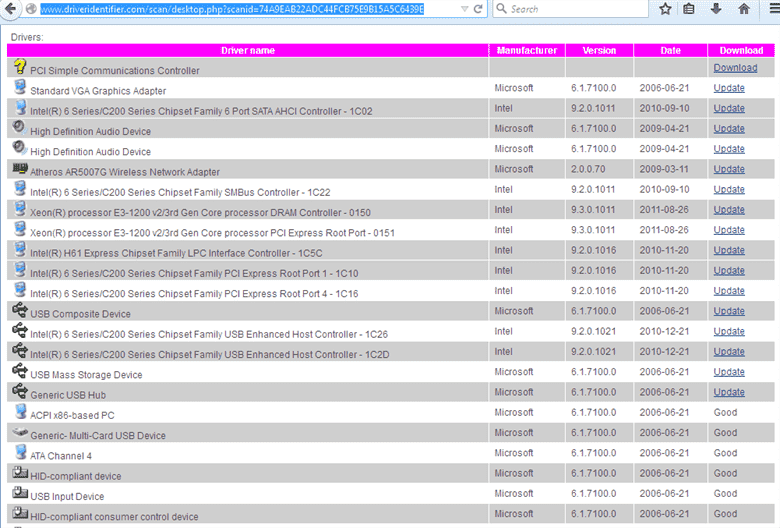The height and width of the screenshot is (528, 780).
Task: Update the SATA AHCI Controller 1C02 driver
Action: (x=729, y=108)
